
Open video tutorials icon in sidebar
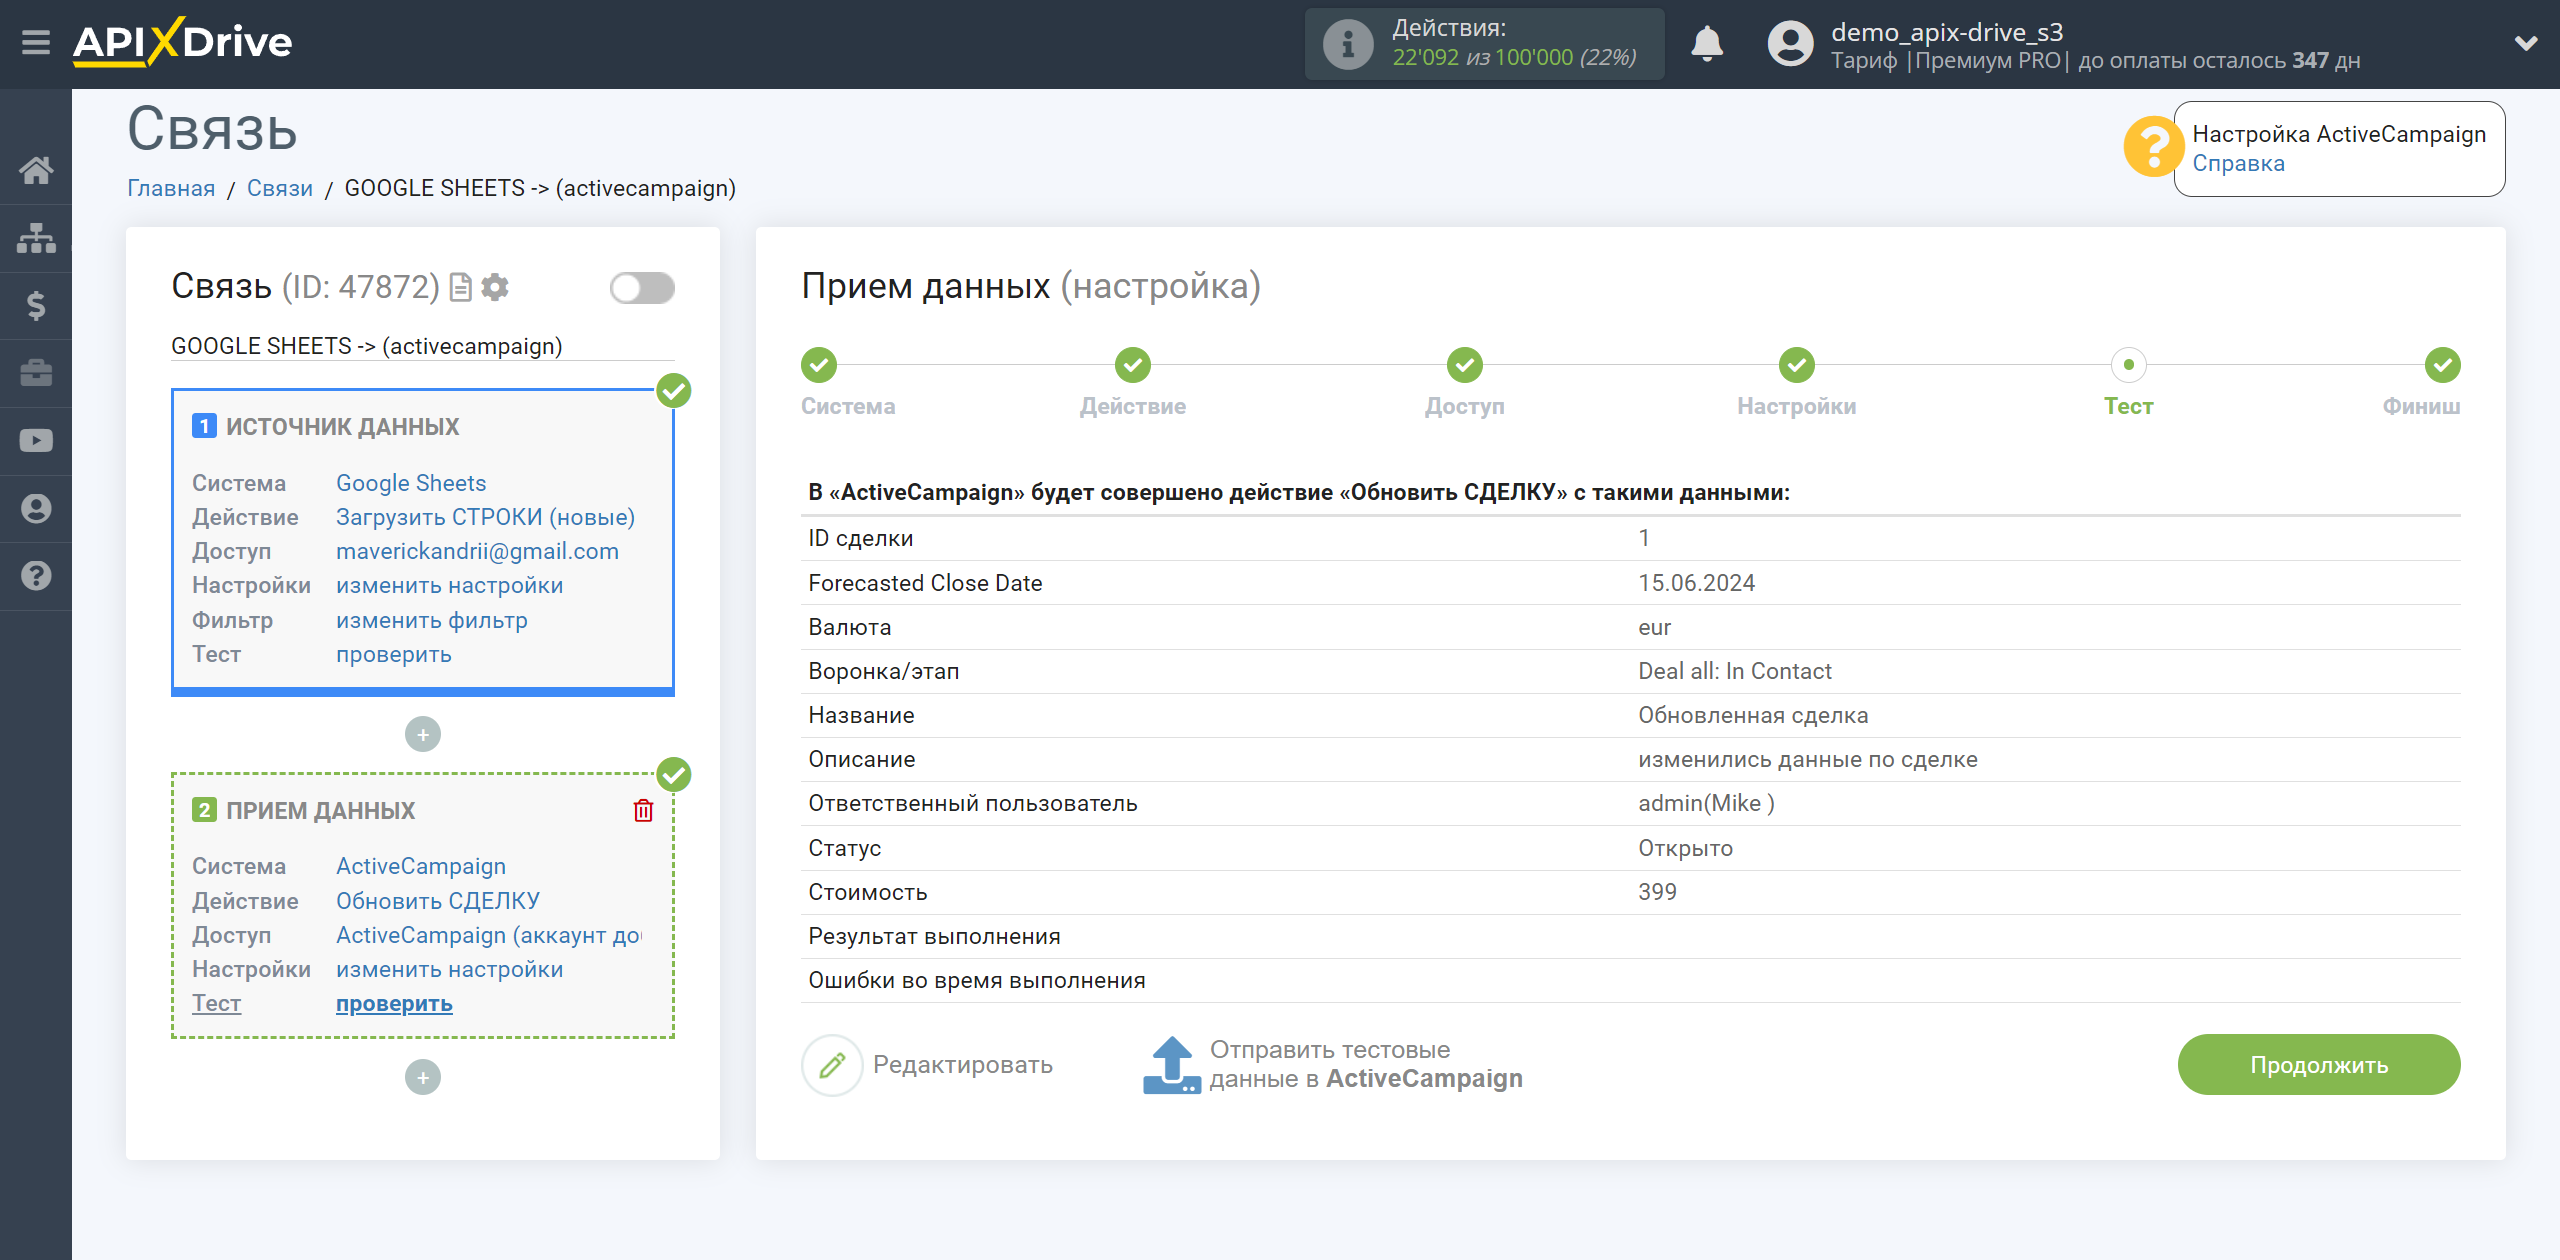pyautogui.click(x=36, y=441)
